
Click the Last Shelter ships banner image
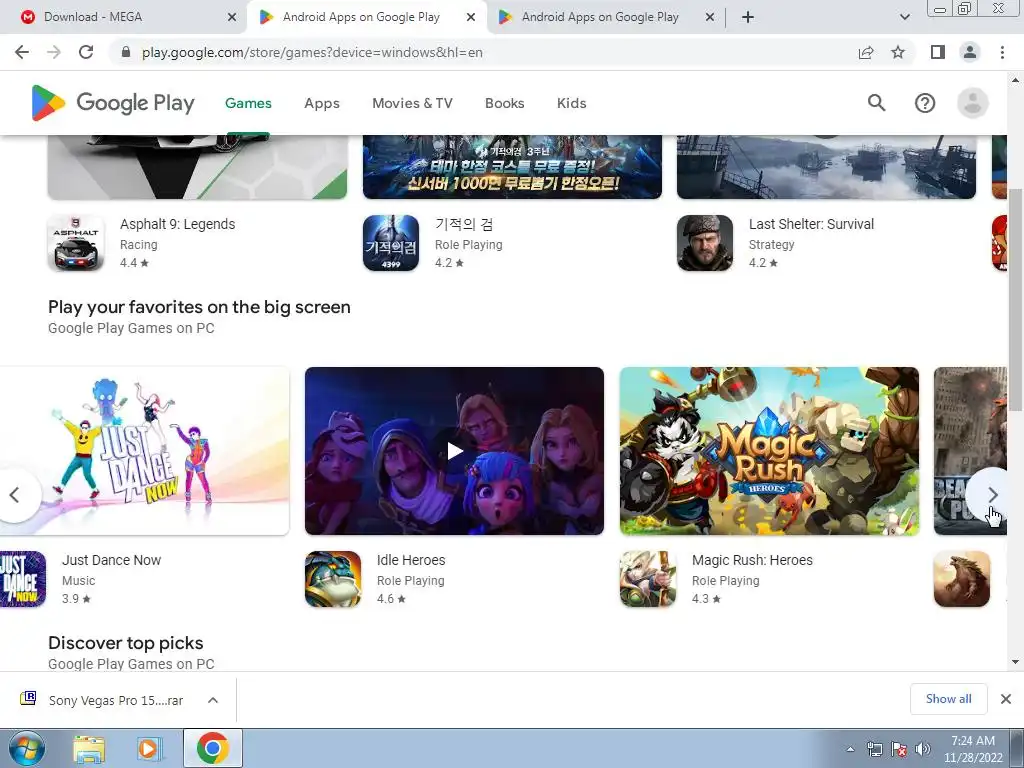(x=826, y=167)
